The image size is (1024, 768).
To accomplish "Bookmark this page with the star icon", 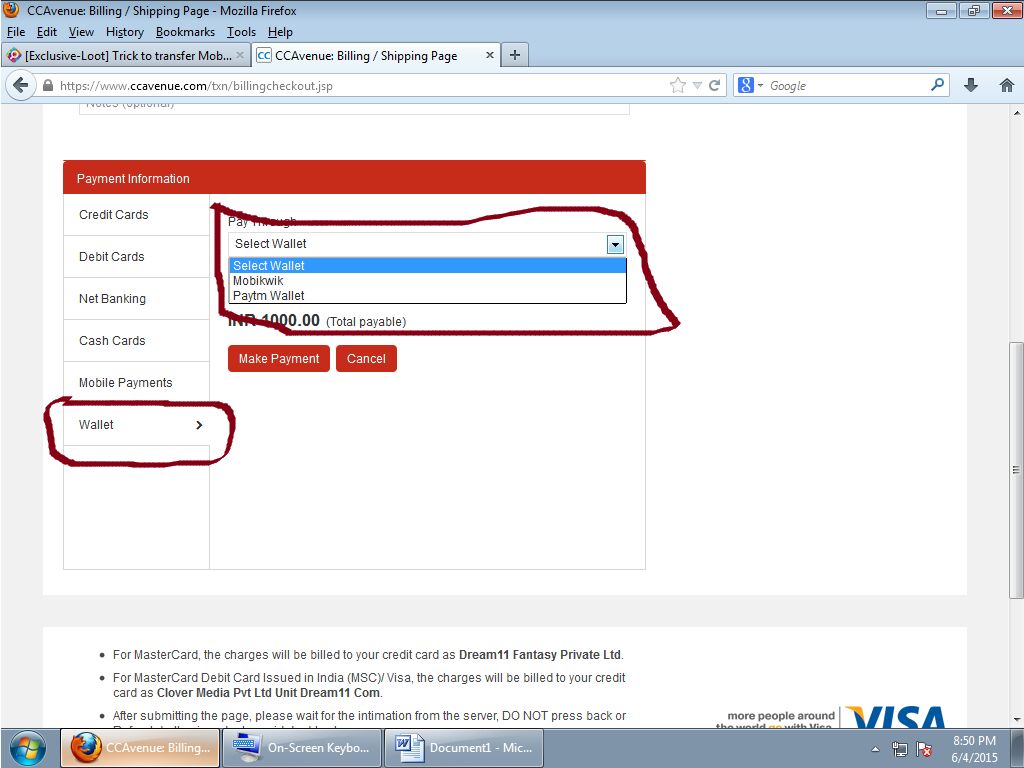I will pos(677,86).
